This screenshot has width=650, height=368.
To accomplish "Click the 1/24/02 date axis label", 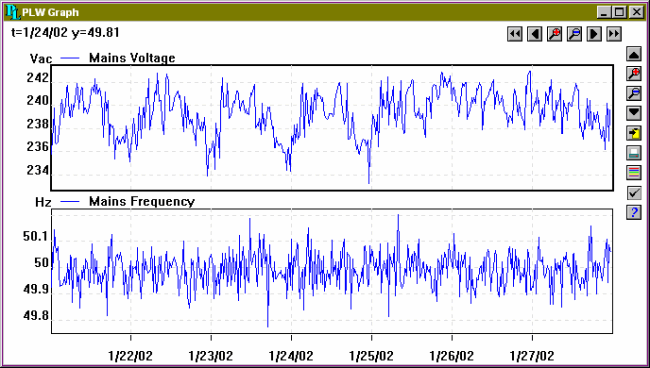I will 291,356.
